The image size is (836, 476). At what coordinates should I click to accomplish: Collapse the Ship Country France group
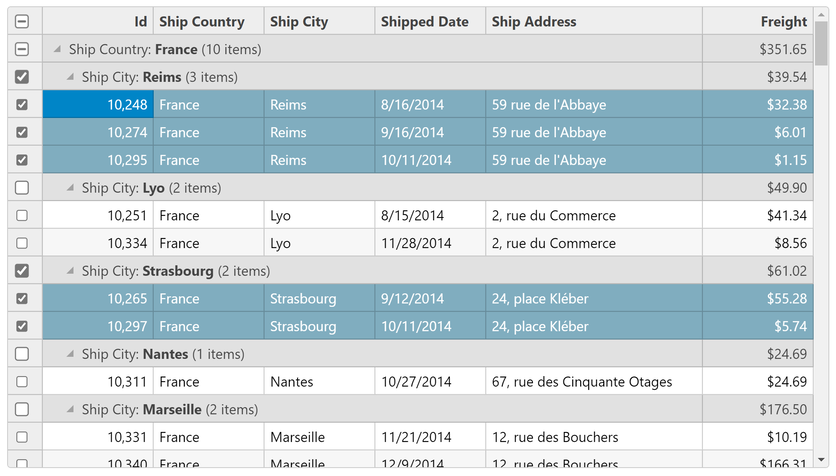click(x=57, y=49)
